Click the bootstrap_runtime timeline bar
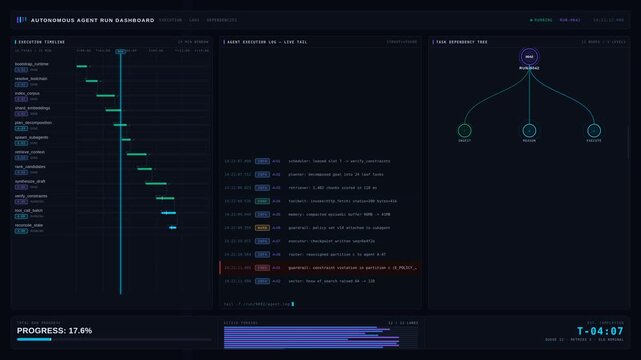This screenshot has height=360, width=641. click(x=82, y=66)
